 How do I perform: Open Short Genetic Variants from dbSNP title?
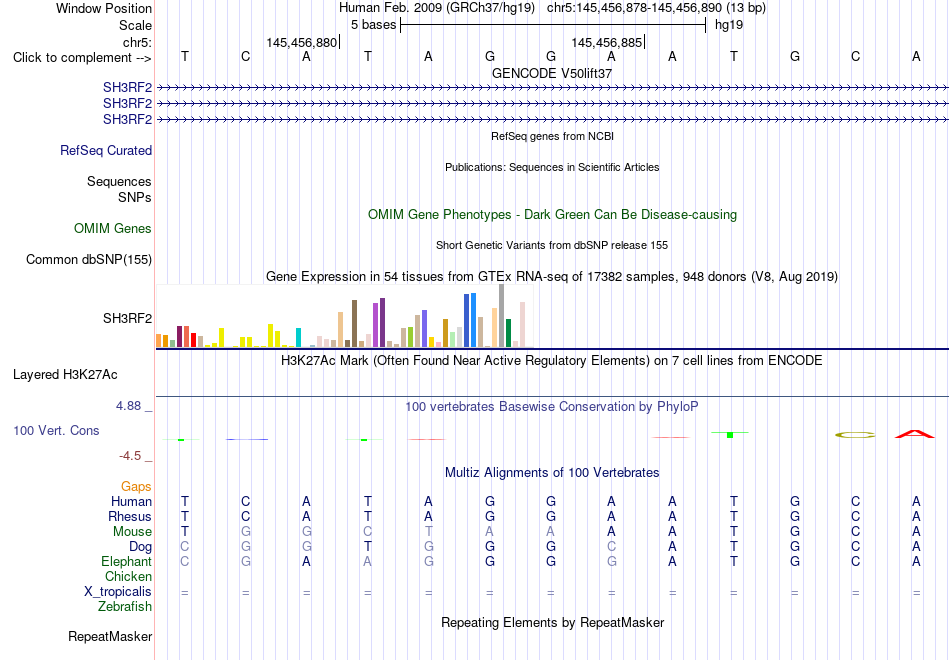552,245
